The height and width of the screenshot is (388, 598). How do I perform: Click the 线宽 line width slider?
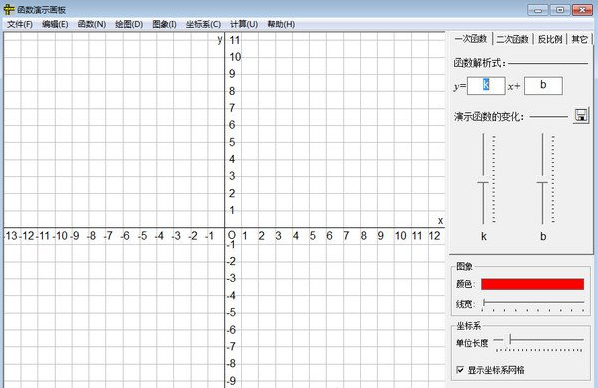(x=533, y=304)
